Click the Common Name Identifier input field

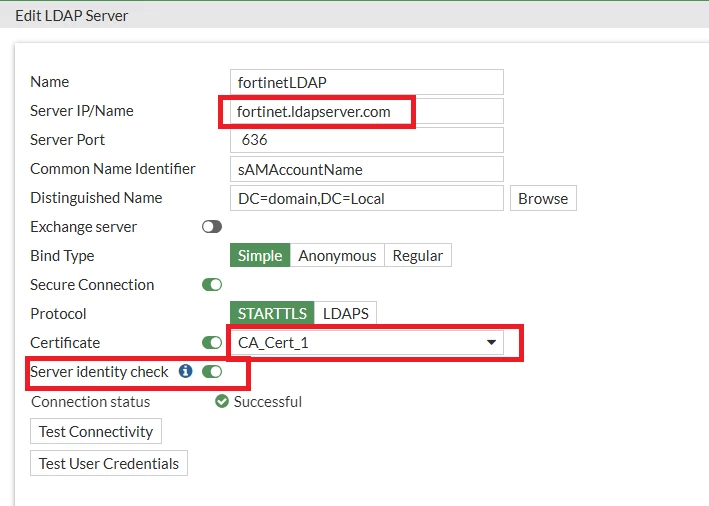(367, 169)
